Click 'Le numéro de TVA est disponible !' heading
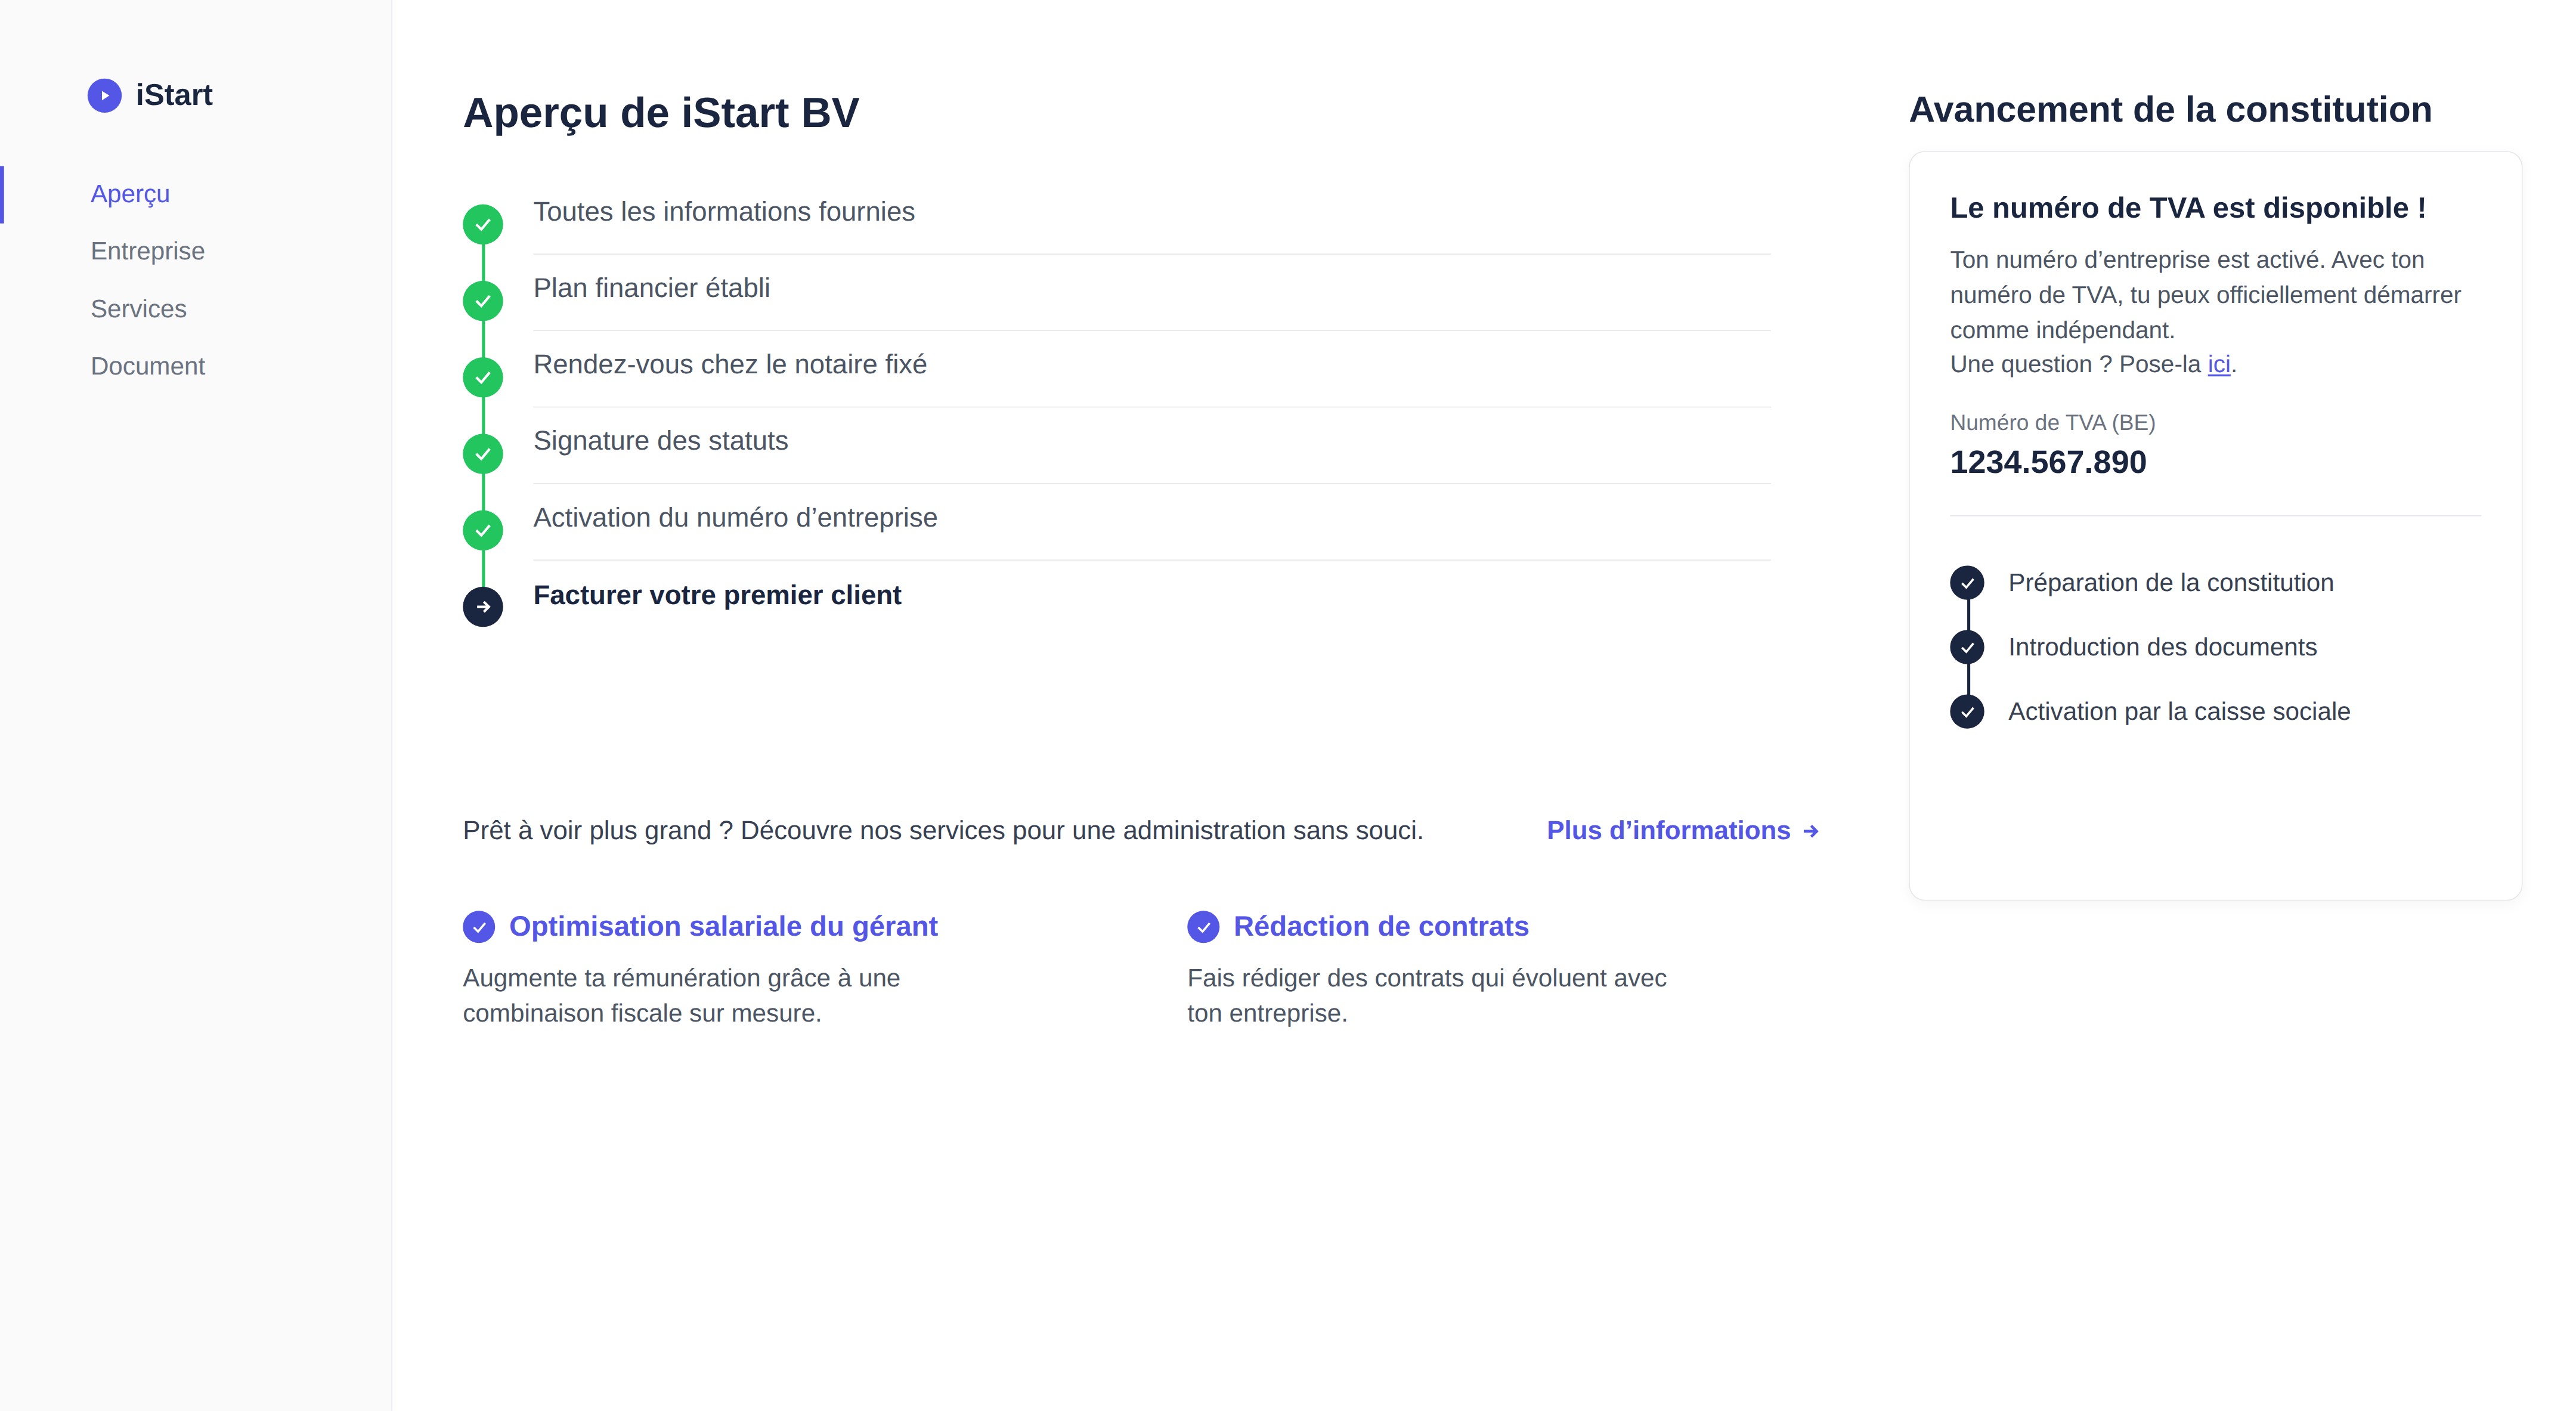 [2188, 208]
